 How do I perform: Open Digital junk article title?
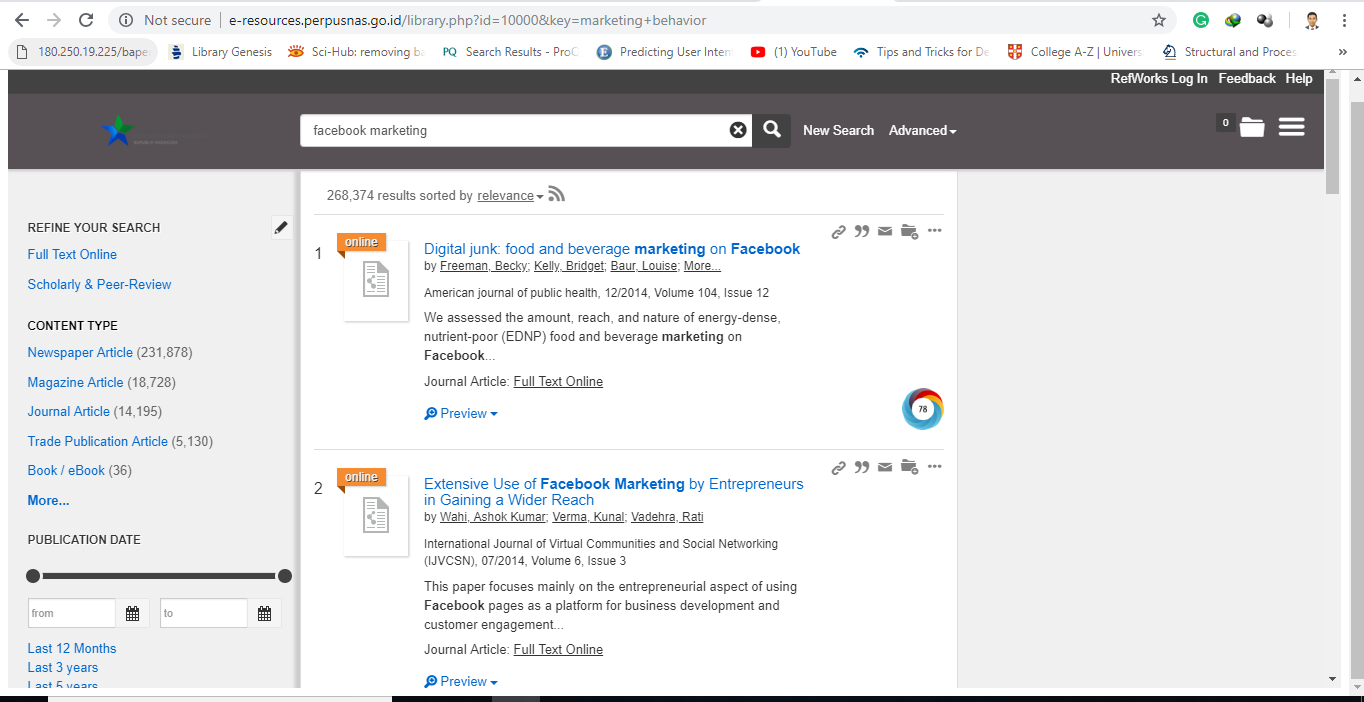612,249
